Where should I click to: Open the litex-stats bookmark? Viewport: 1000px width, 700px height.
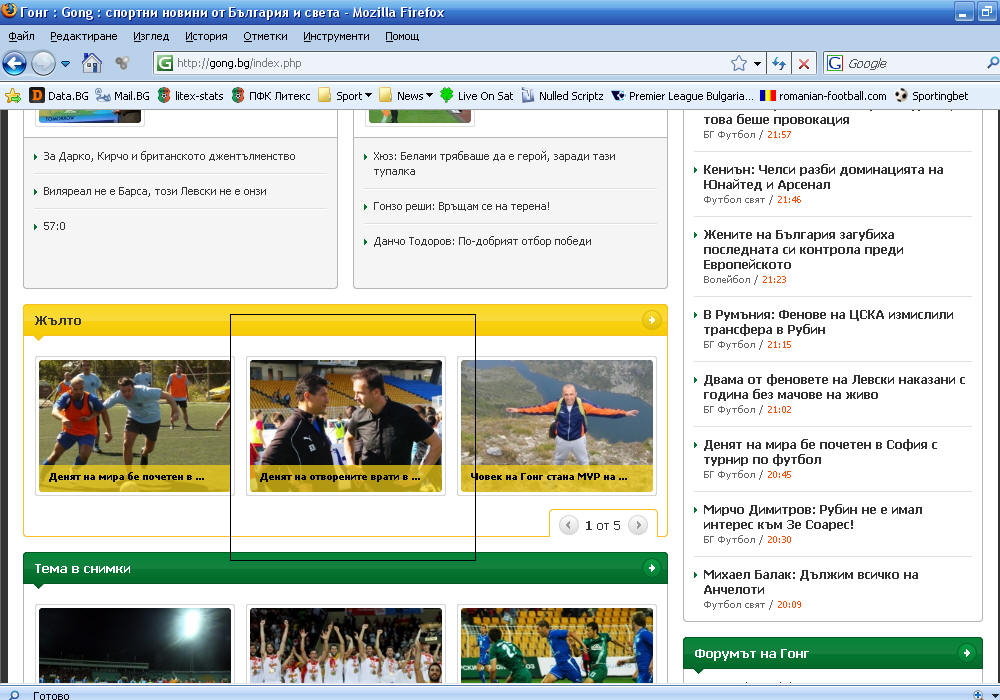click(191, 96)
